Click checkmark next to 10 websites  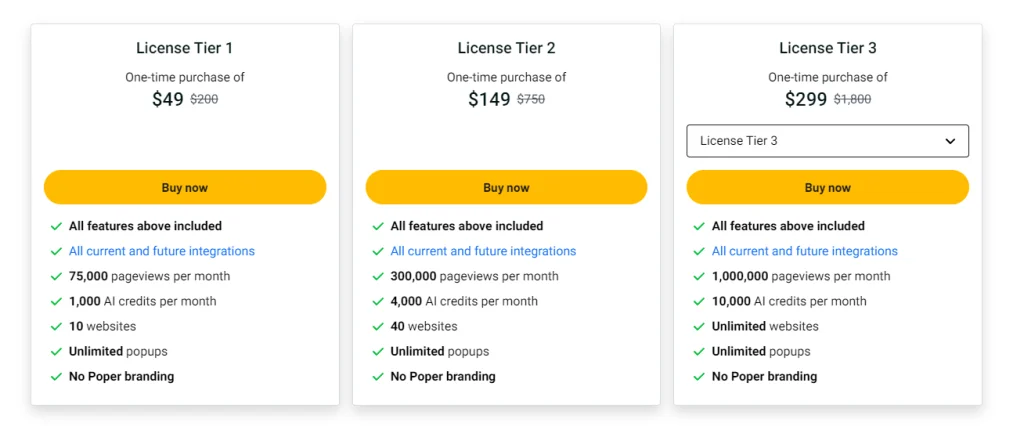[x=56, y=327]
